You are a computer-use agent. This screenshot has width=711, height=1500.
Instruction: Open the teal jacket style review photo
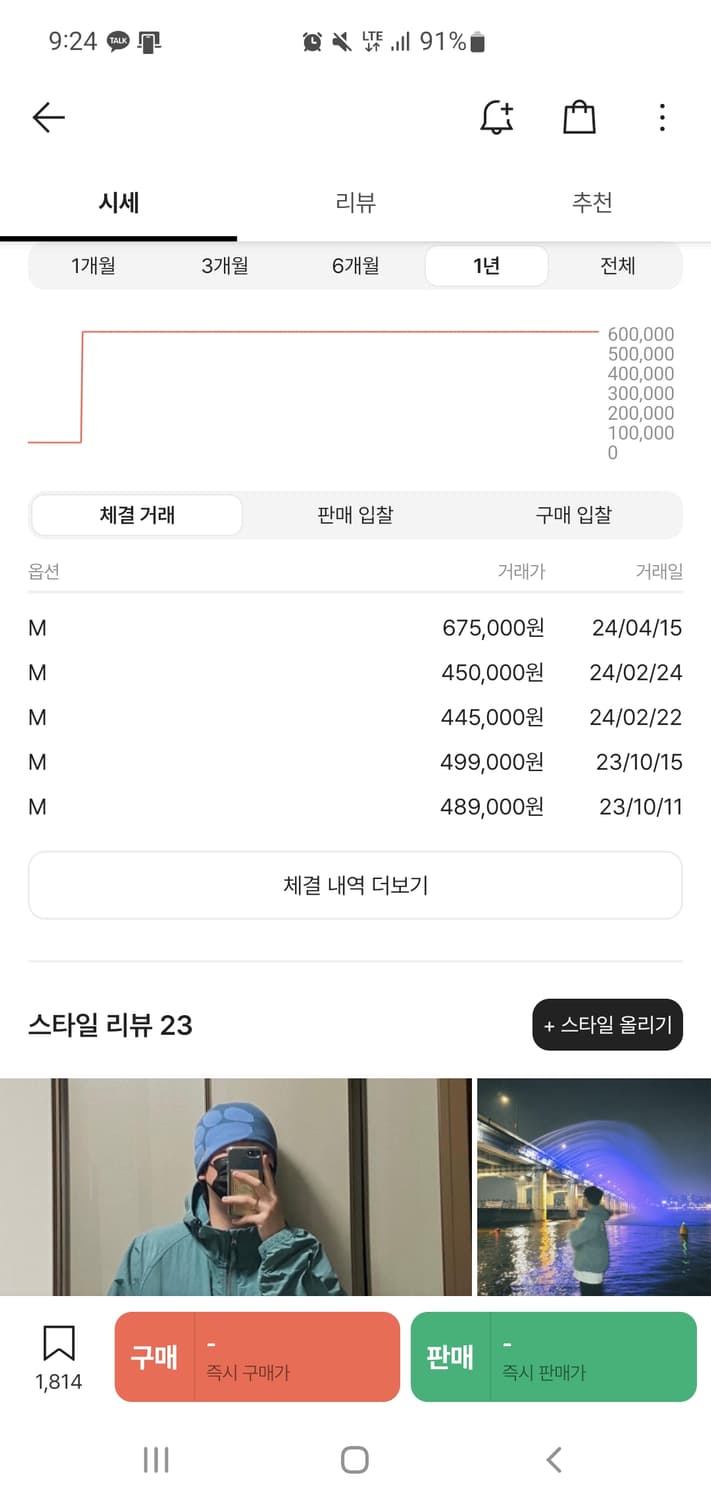(237, 1190)
